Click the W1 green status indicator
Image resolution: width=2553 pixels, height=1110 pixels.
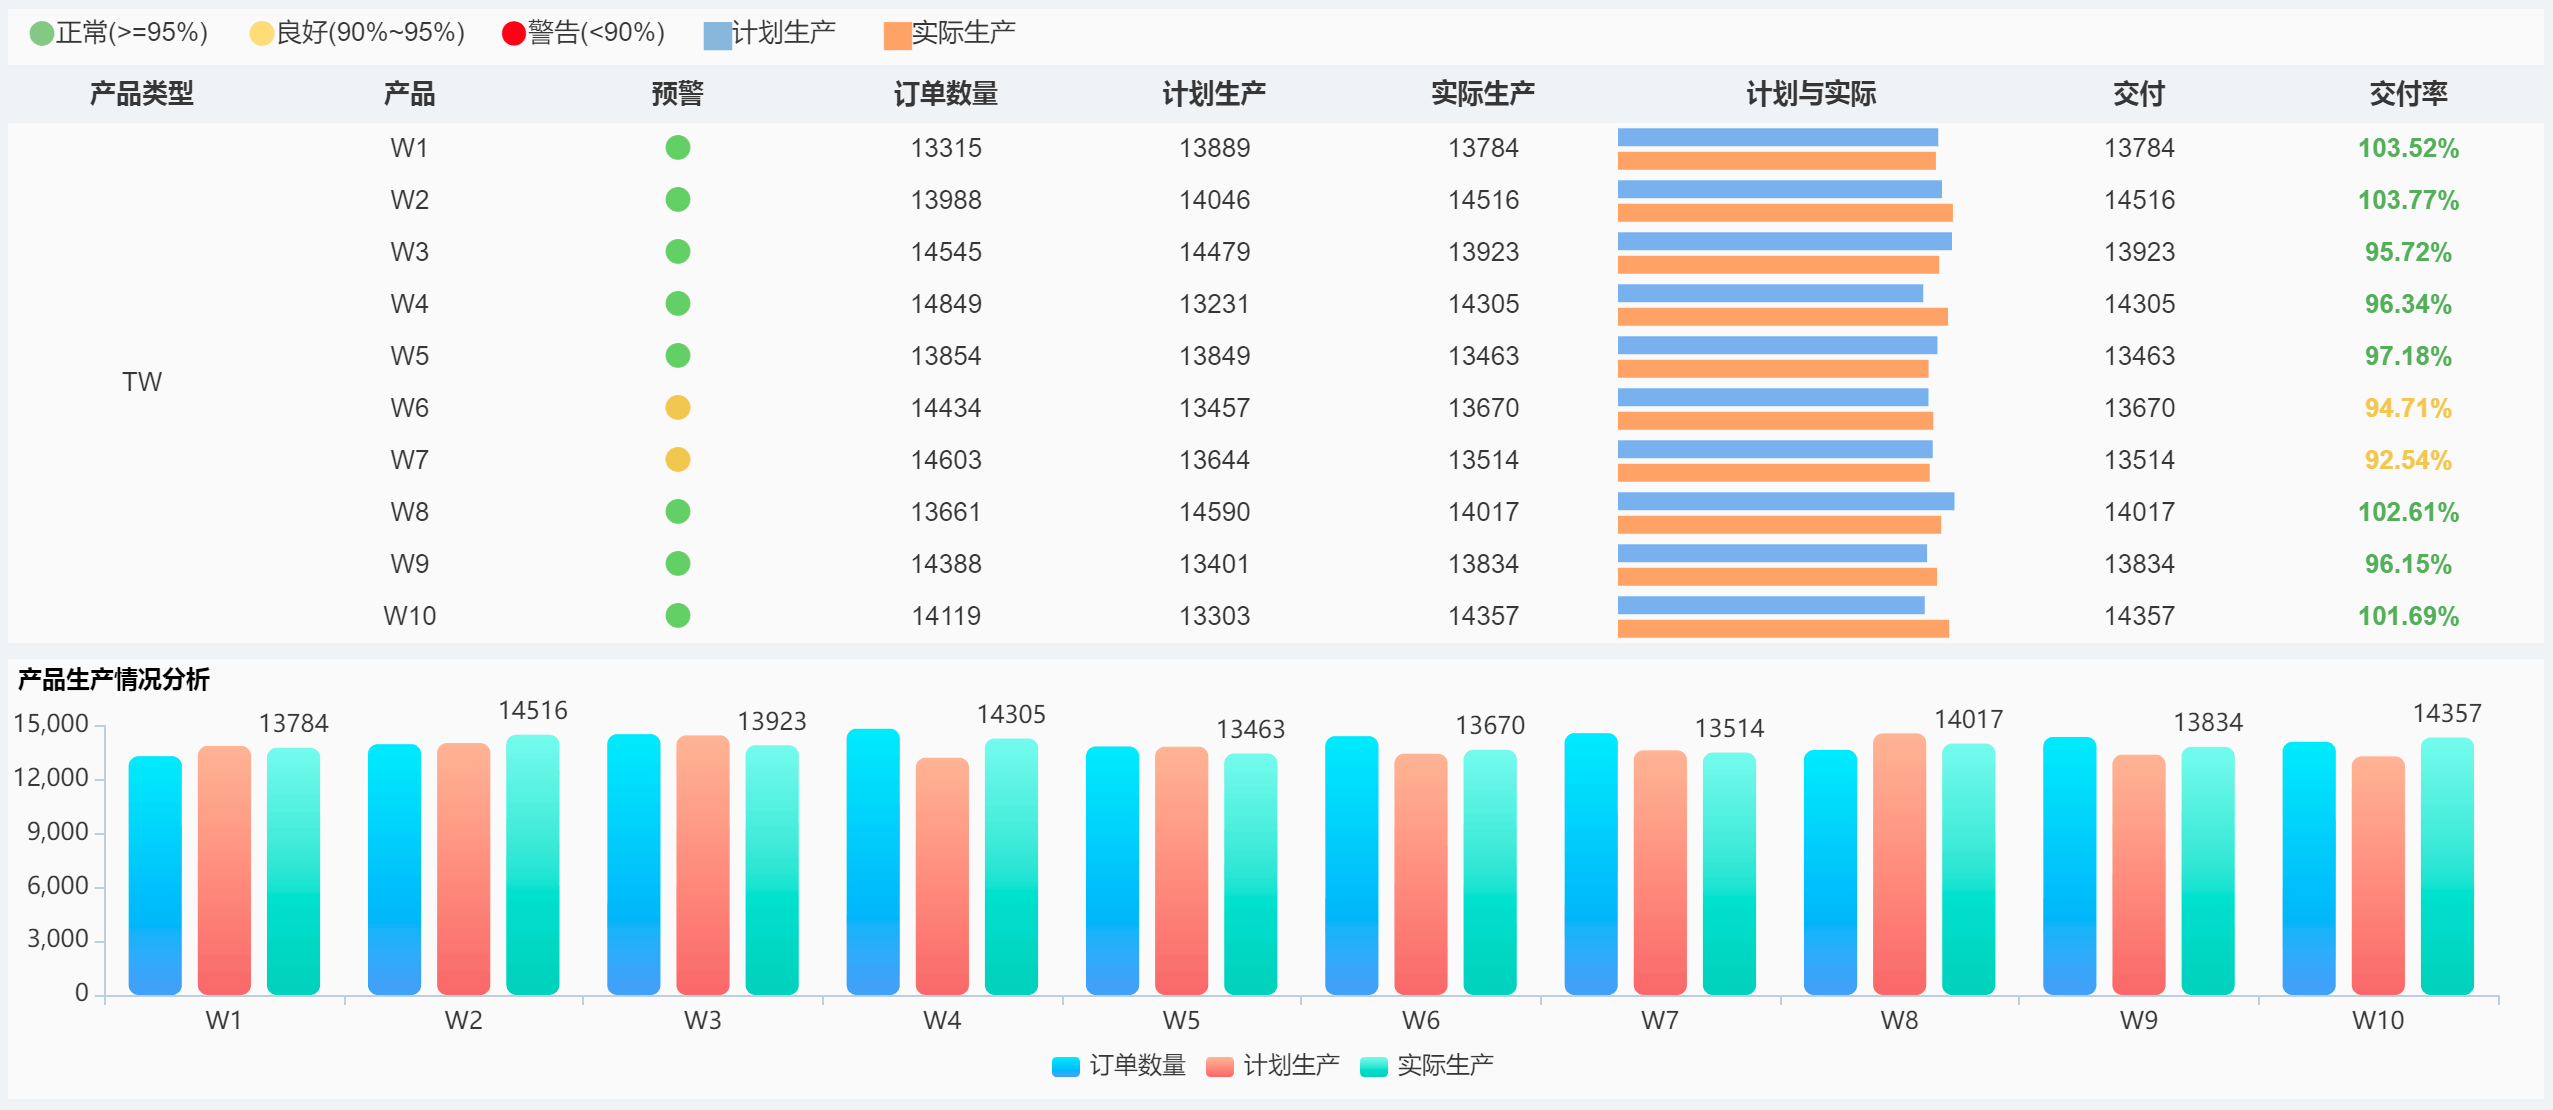[677, 148]
